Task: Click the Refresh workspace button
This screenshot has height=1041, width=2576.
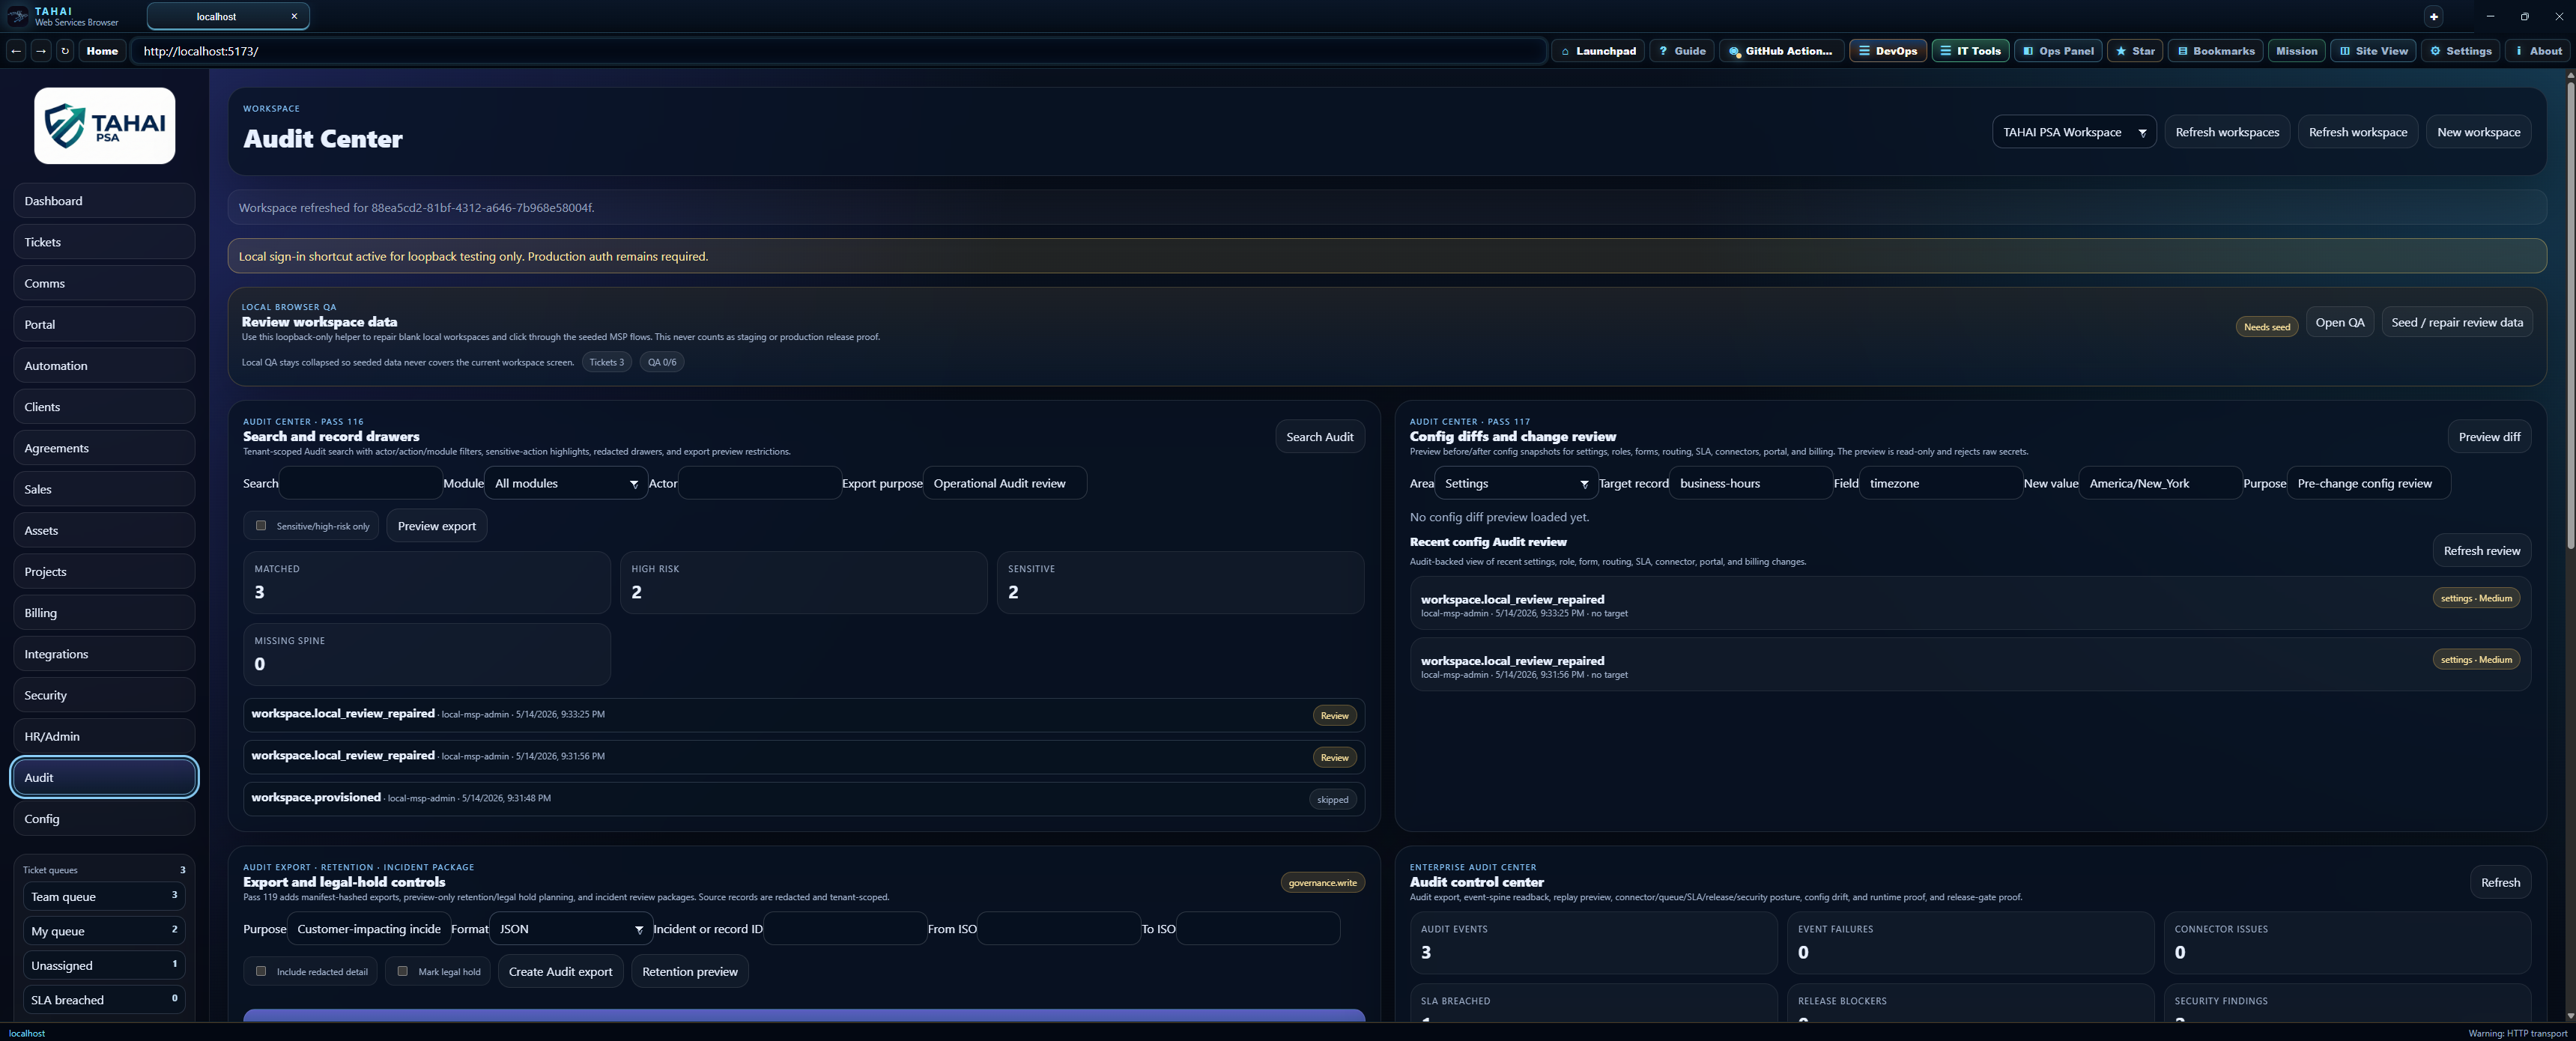Action: point(2358,132)
